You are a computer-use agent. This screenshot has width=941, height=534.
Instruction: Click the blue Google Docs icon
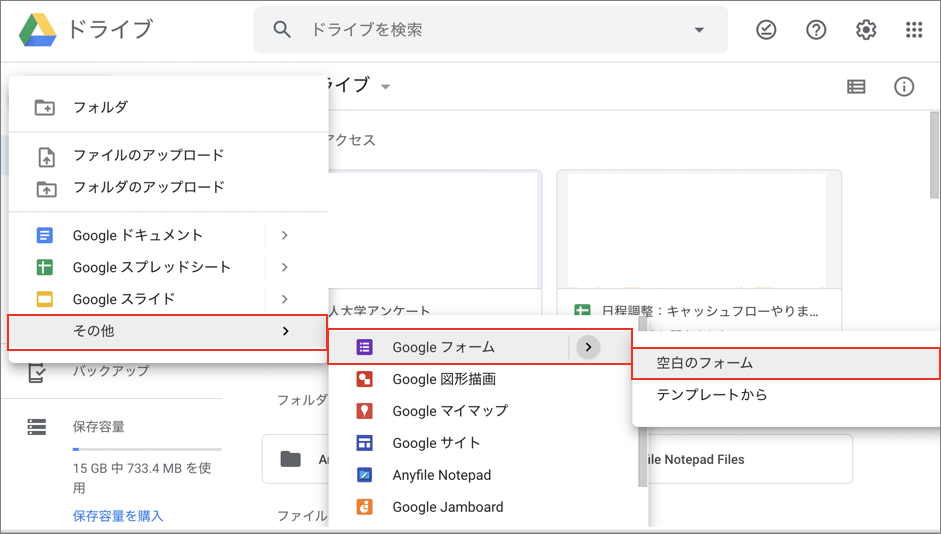45,235
